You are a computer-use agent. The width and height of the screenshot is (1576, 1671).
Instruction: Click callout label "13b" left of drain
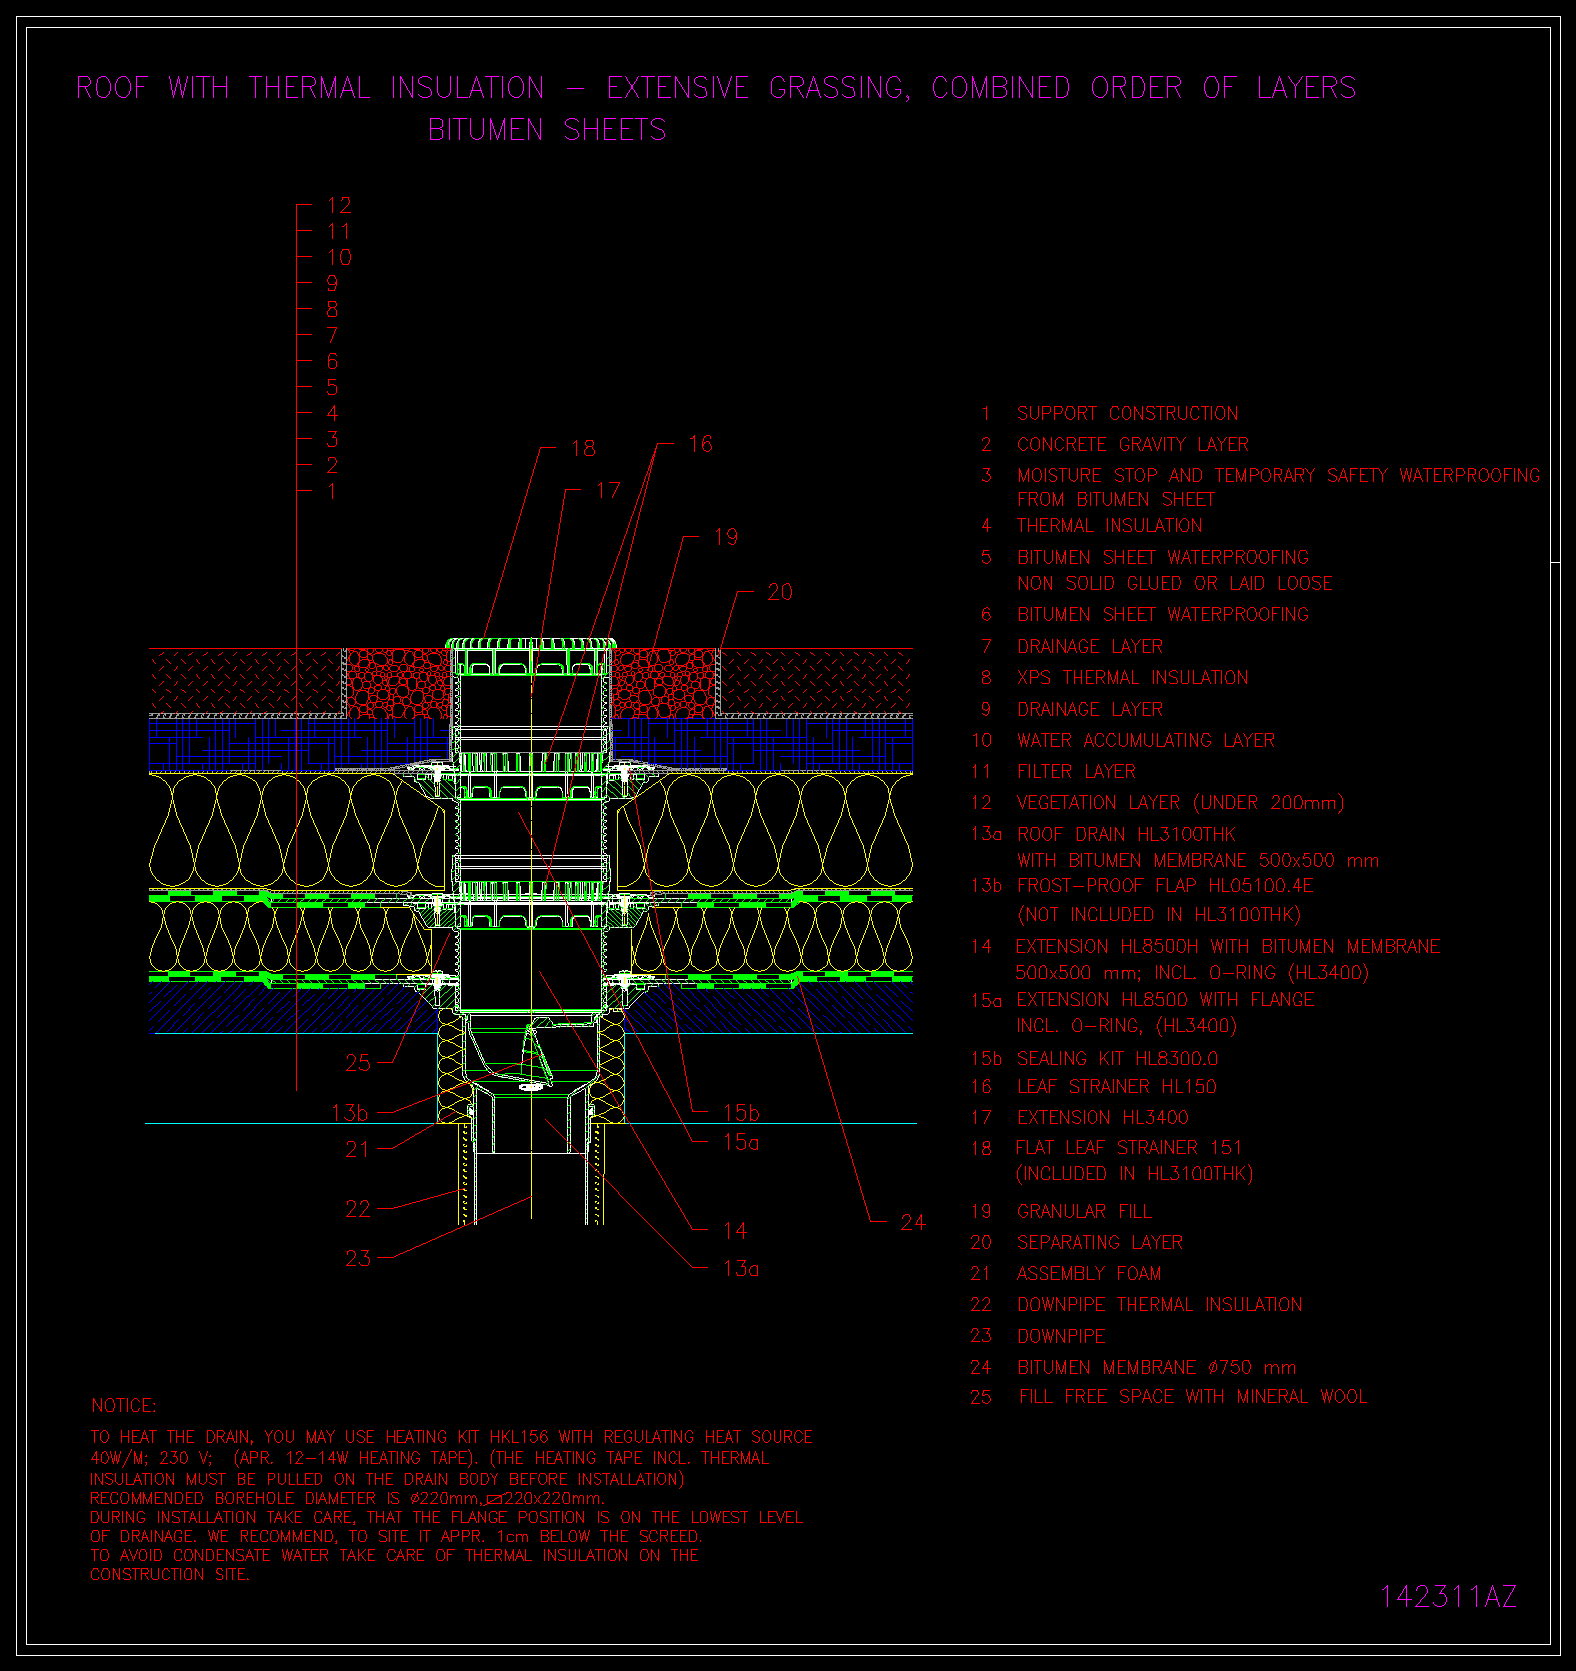point(350,1113)
